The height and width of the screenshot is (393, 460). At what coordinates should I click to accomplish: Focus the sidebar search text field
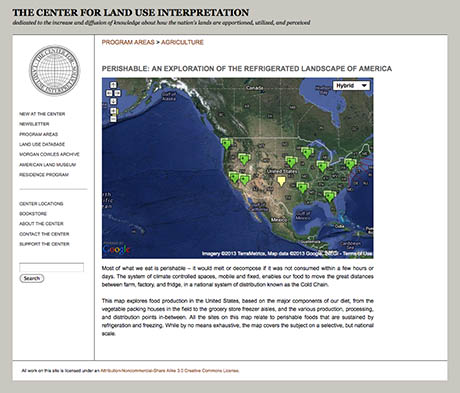[x=51, y=267]
